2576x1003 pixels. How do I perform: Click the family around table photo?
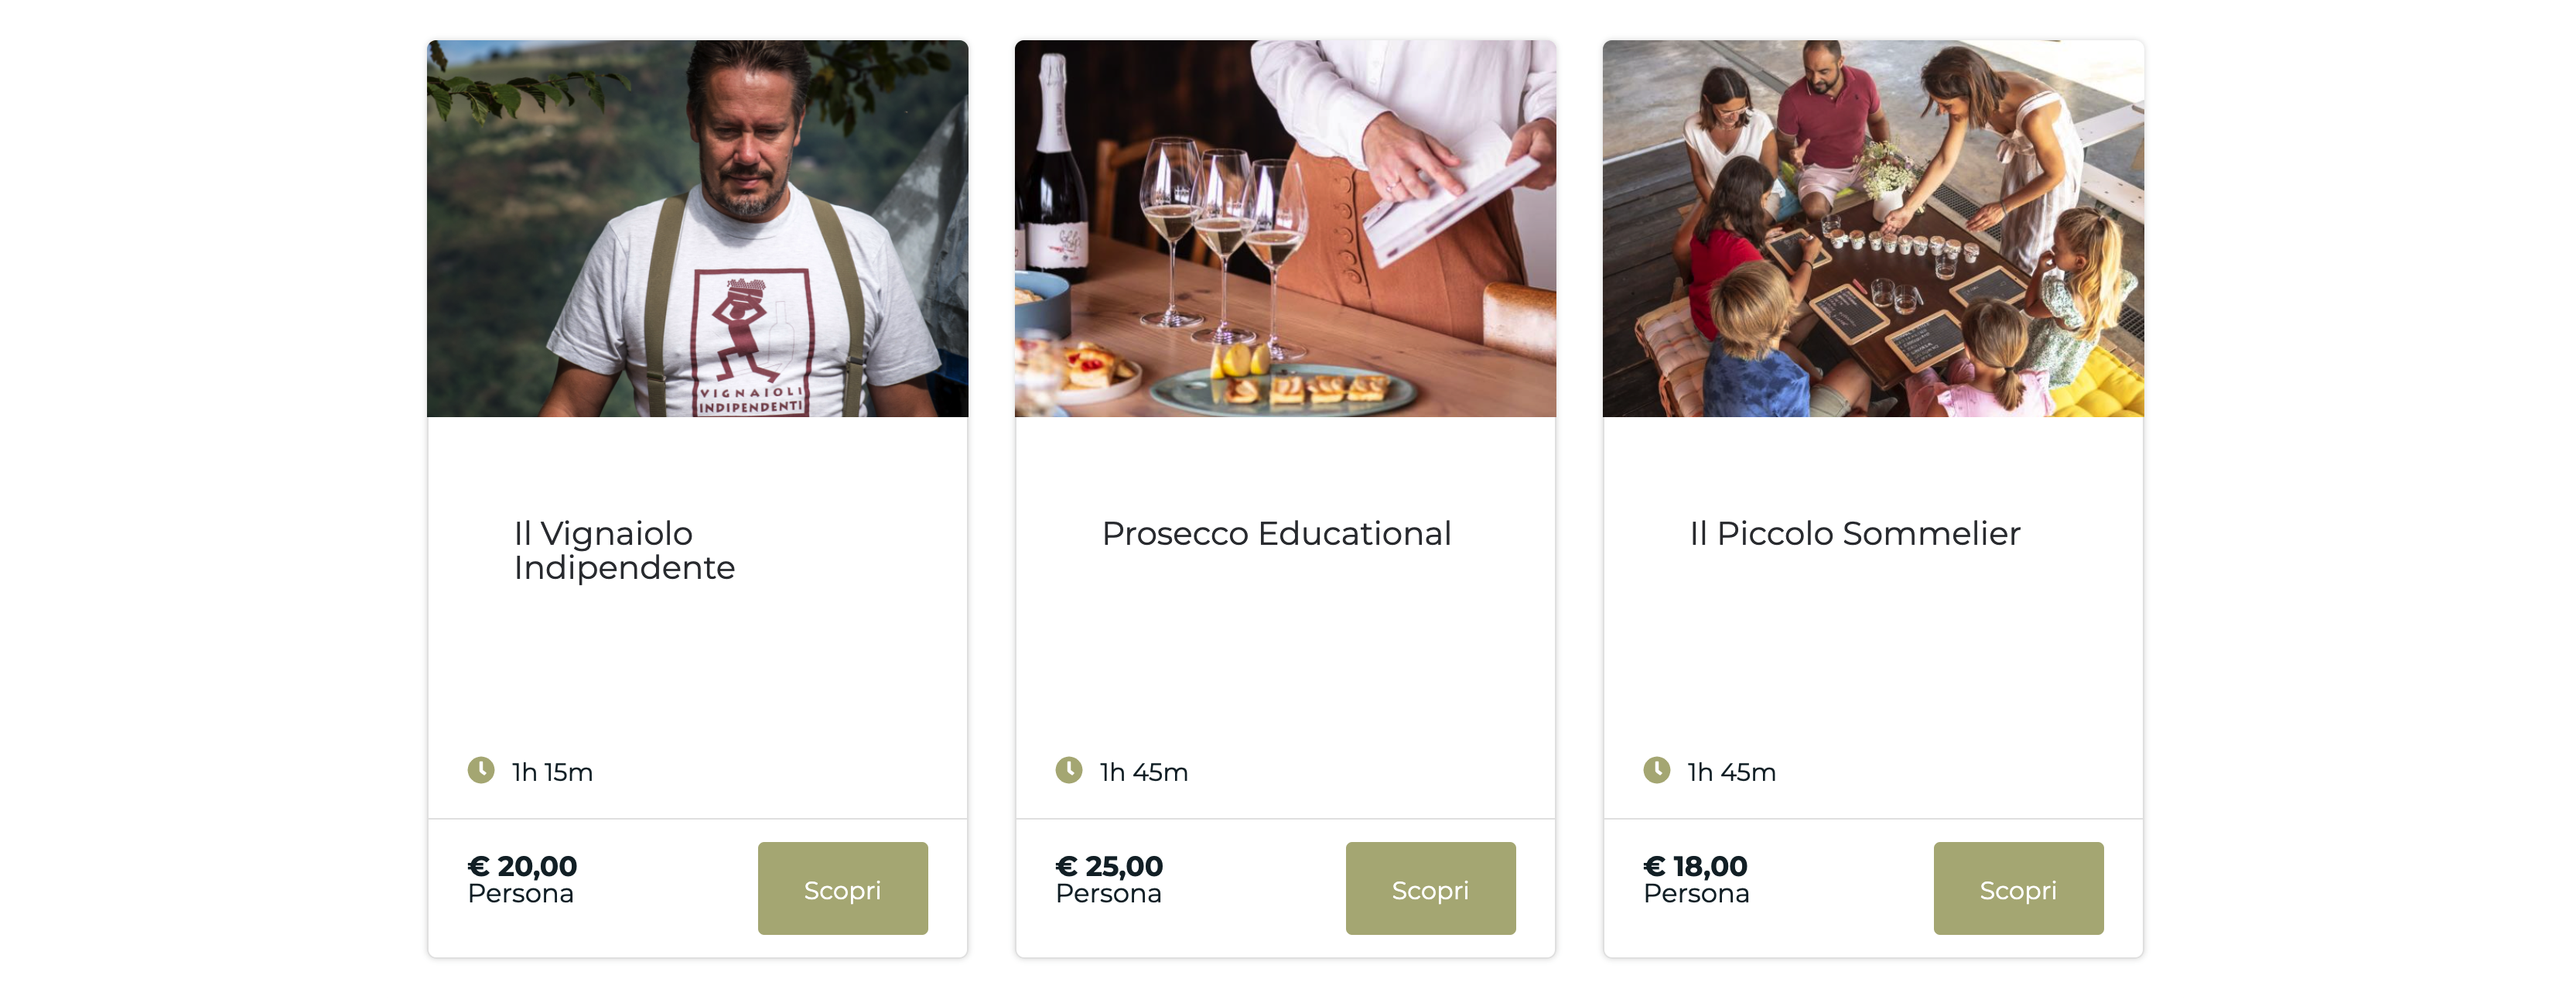[x=1873, y=229]
